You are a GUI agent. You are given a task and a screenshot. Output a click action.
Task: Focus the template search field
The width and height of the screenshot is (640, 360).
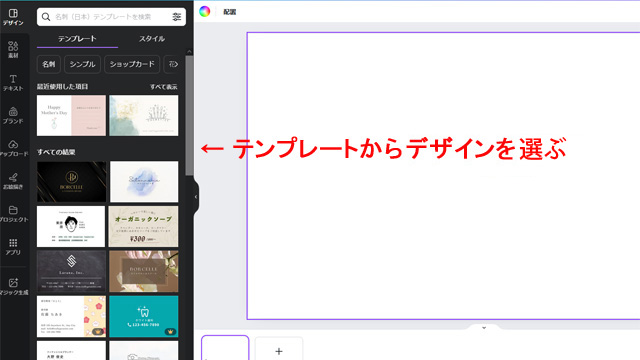pos(111,17)
